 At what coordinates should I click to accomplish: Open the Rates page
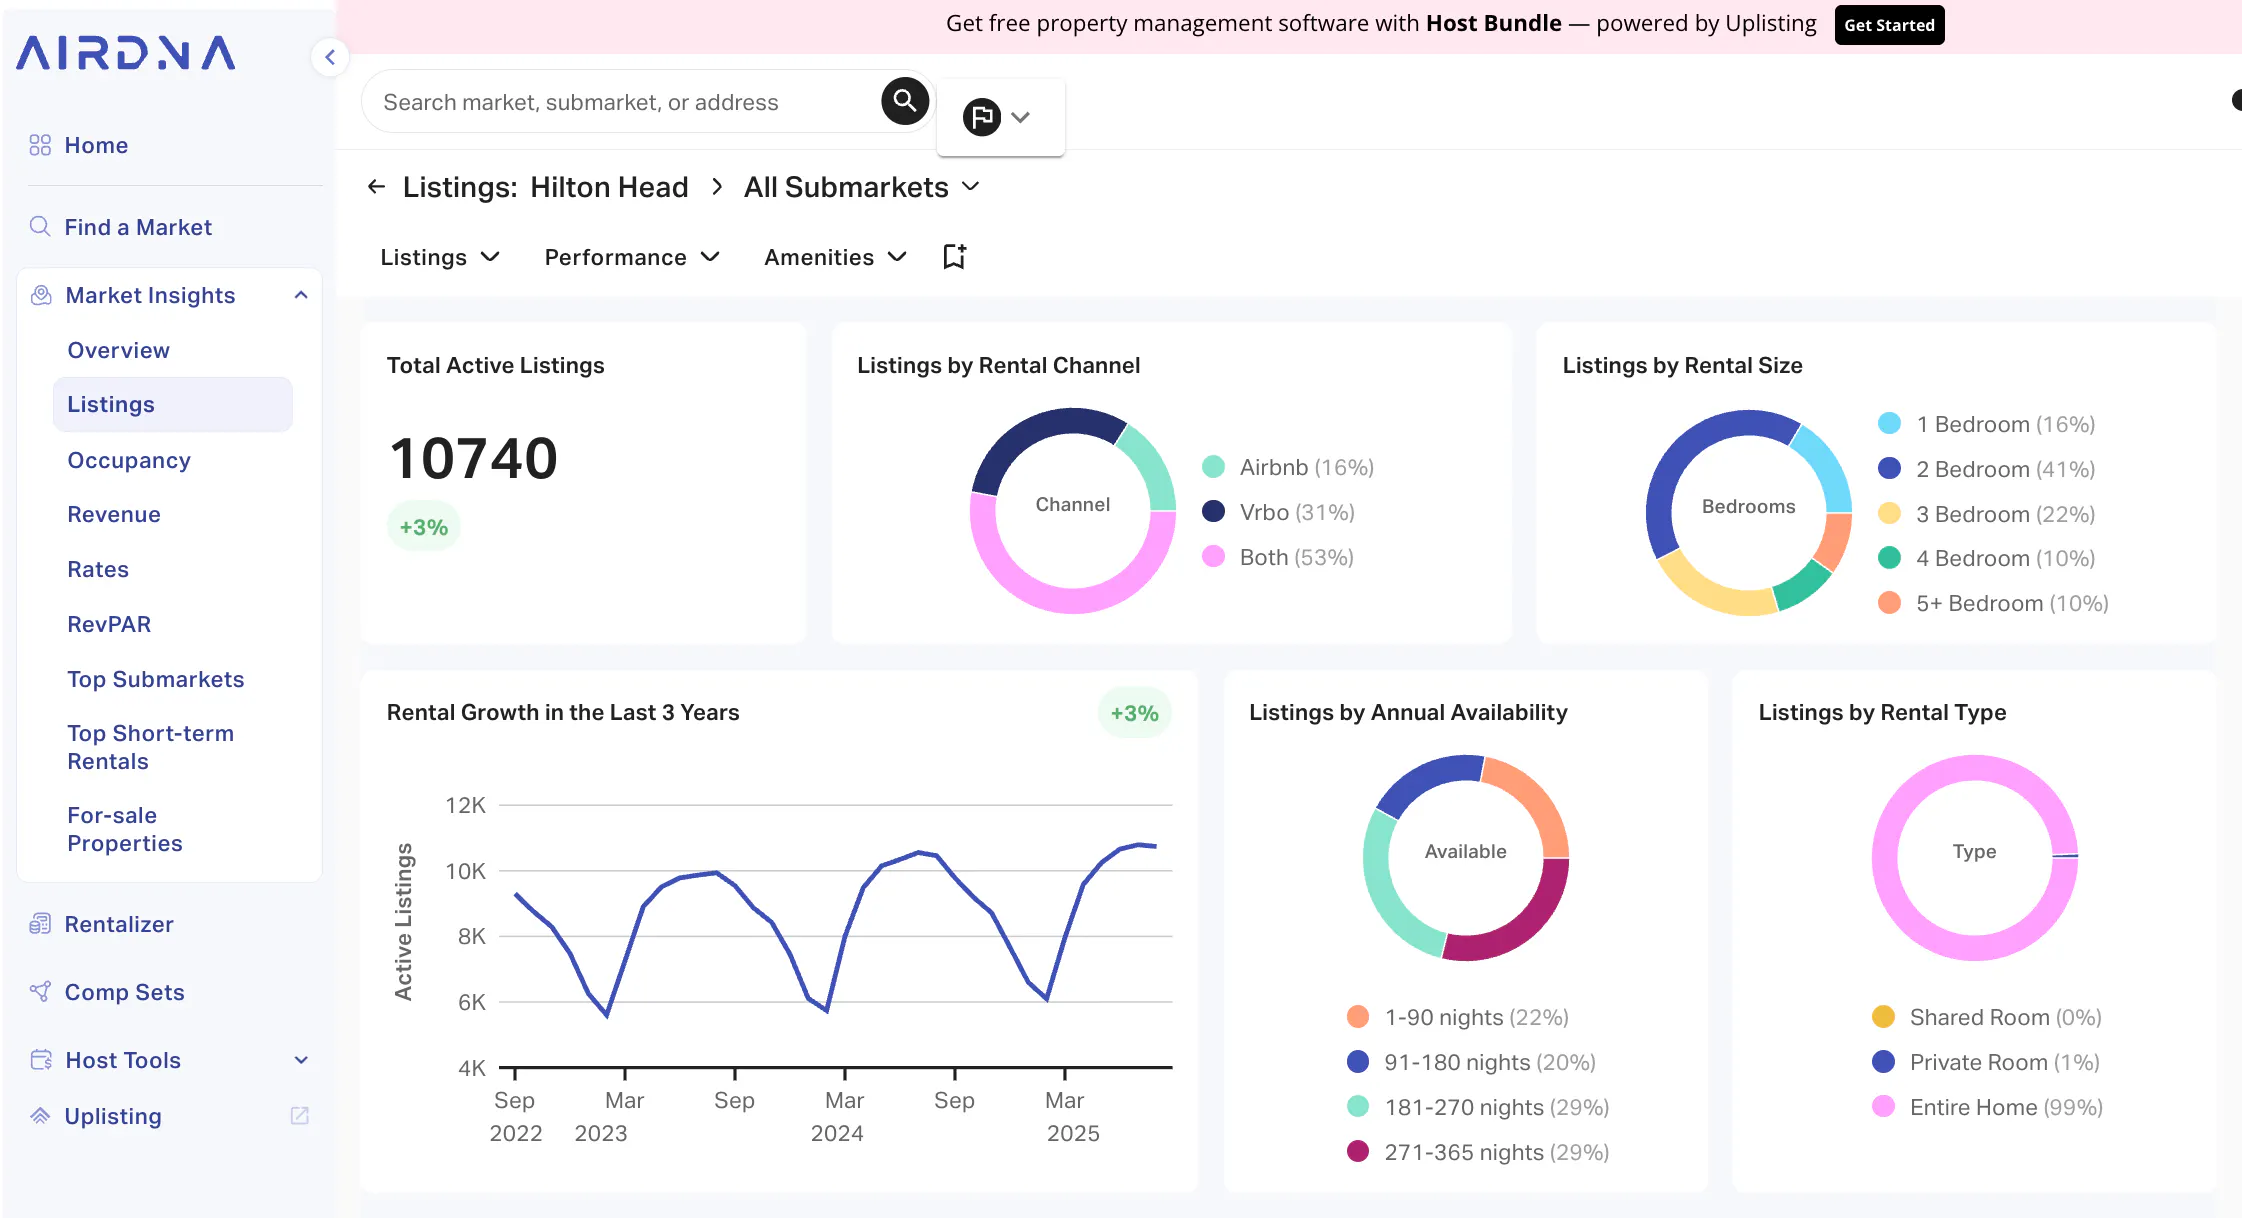(98, 569)
